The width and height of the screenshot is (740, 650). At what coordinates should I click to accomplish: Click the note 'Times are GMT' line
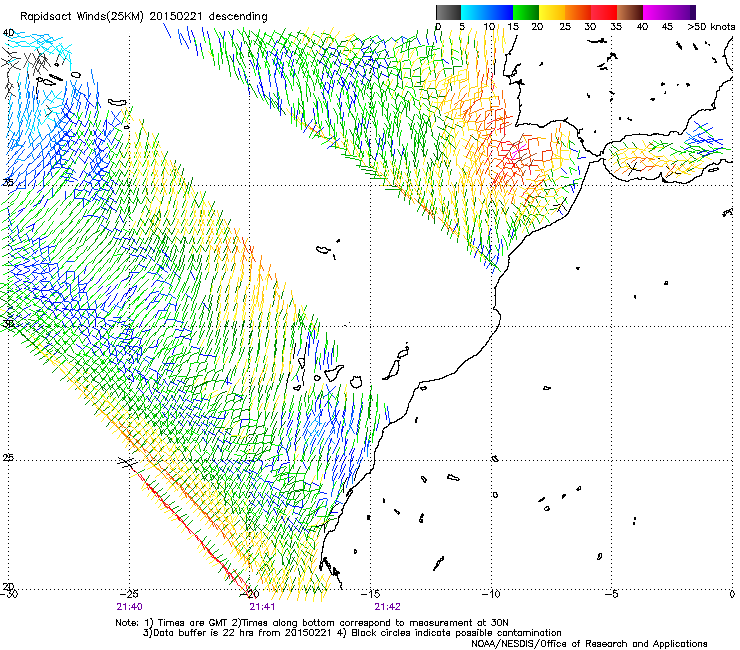tap(312, 623)
